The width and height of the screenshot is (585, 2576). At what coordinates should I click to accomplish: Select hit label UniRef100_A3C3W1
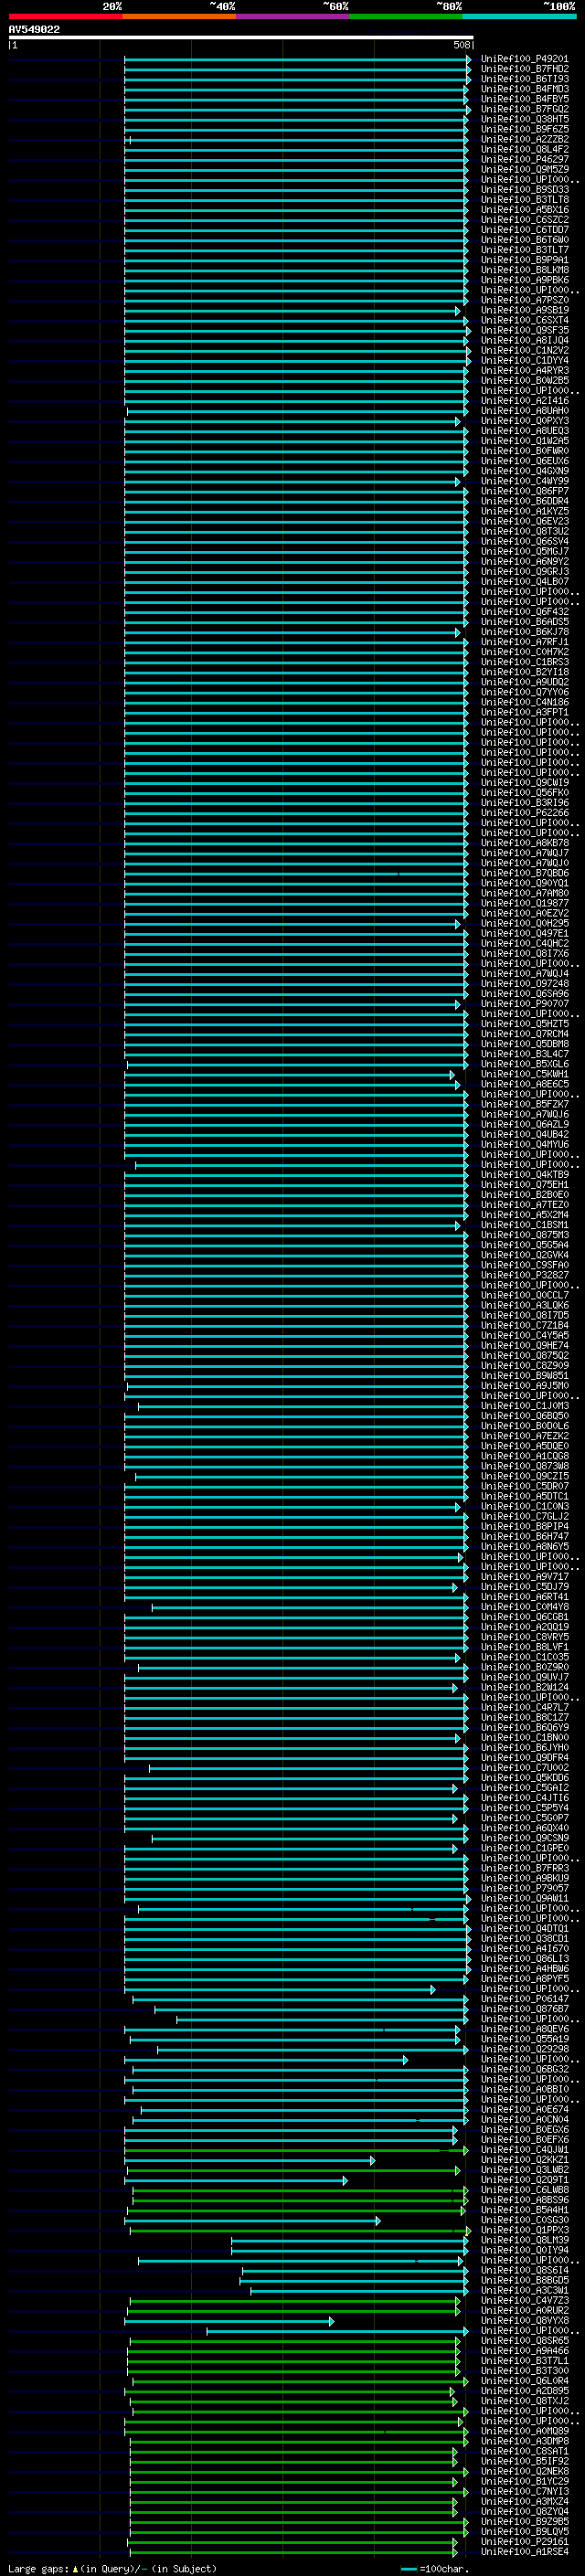click(x=524, y=2291)
